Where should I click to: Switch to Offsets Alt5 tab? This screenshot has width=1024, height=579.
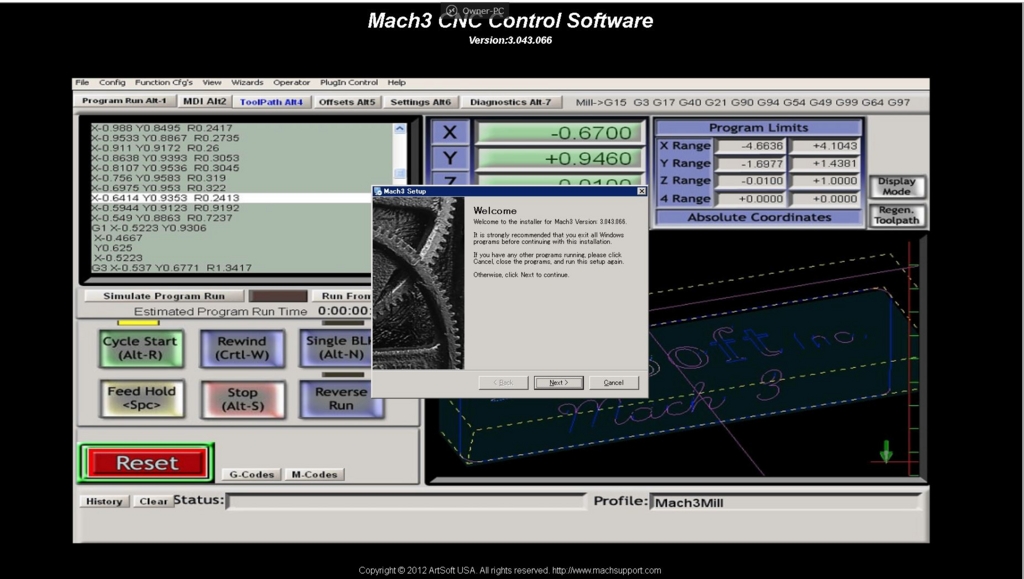[347, 102]
